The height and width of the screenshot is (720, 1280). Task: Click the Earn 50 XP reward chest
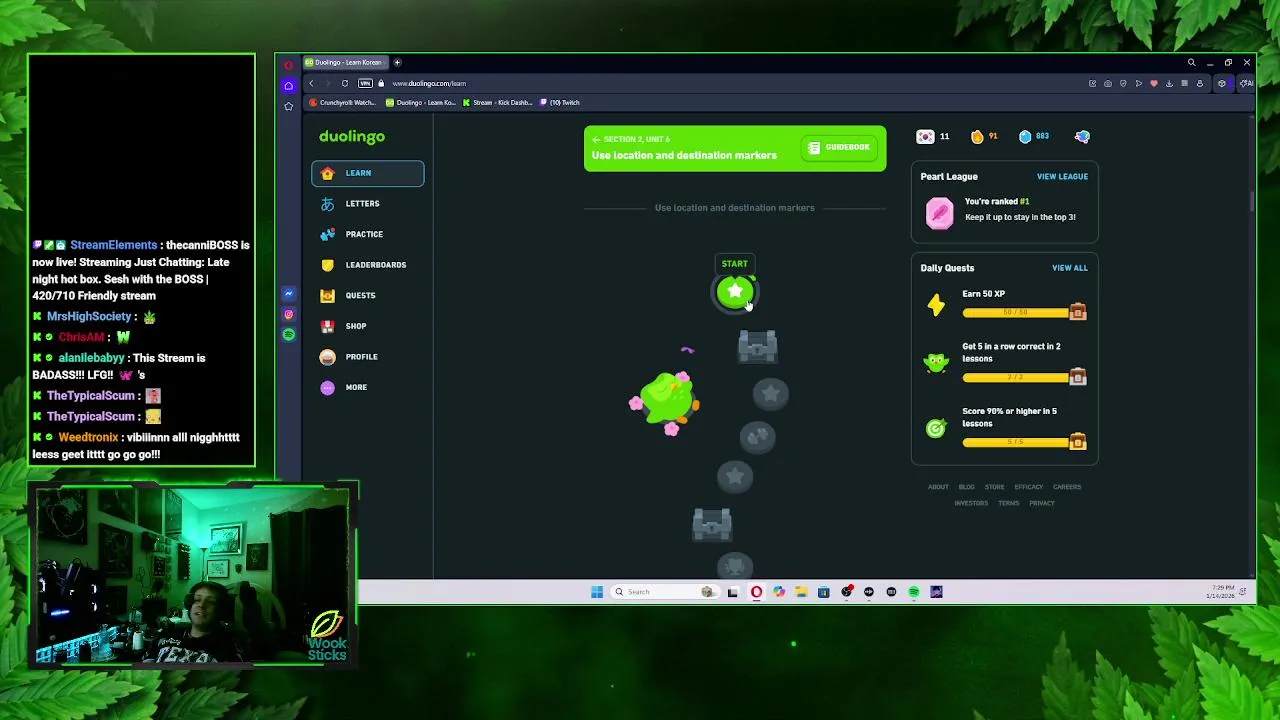tap(1077, 312)
